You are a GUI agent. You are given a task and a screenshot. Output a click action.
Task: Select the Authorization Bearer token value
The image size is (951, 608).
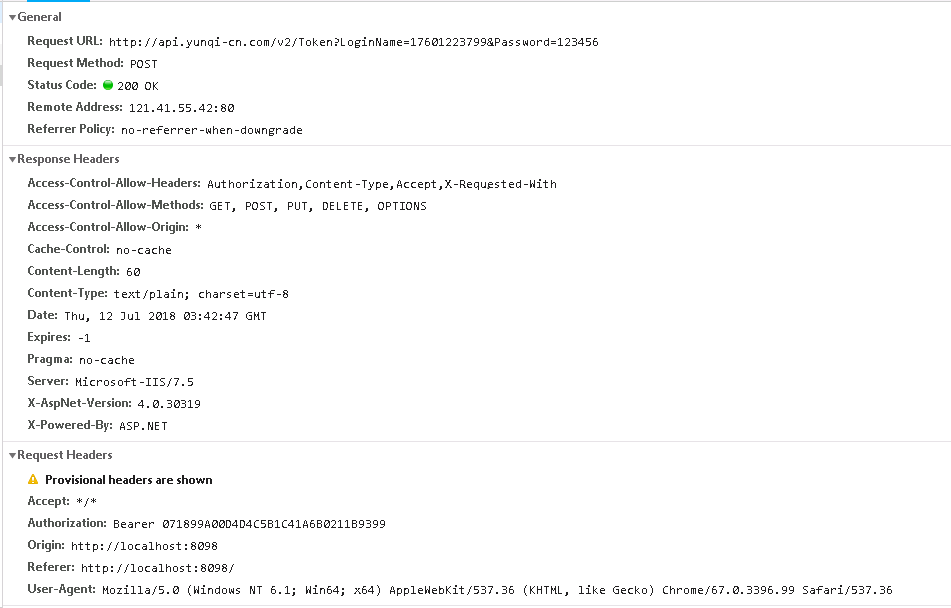[x=249, y=524]
